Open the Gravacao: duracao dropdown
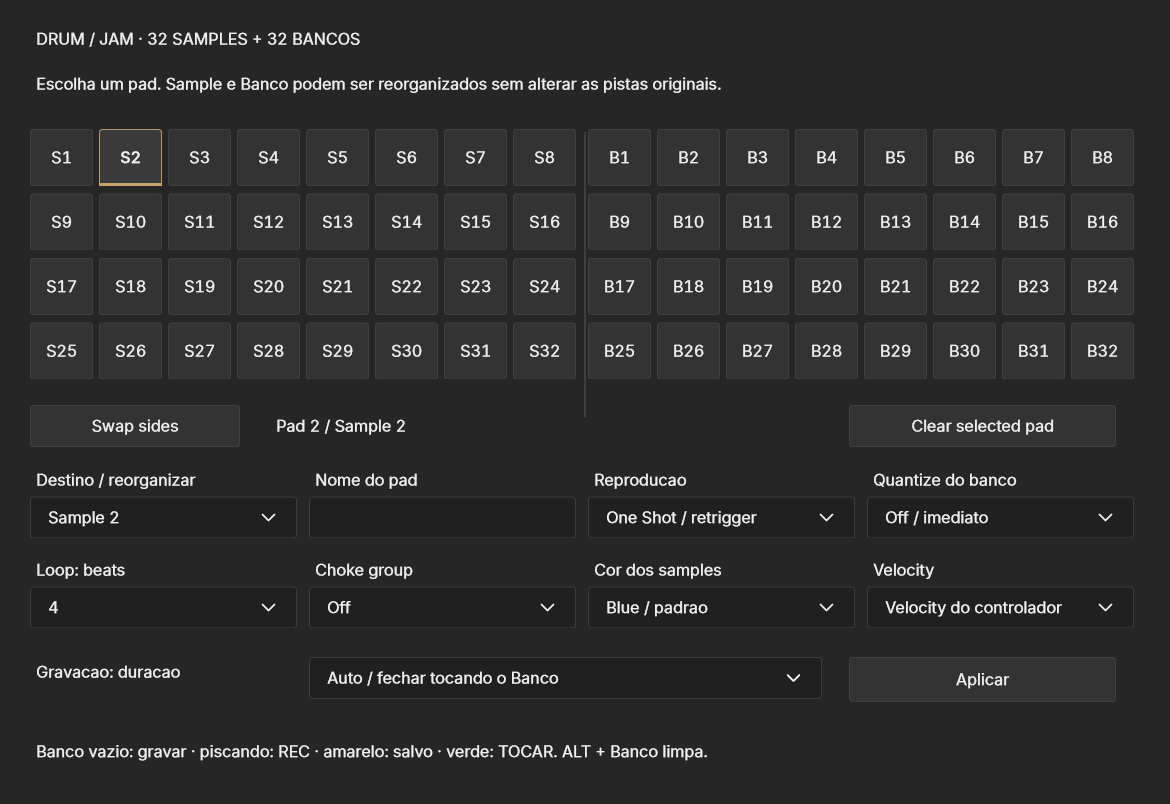Image resolution: width=1170 pixels, height=804 pixels. click(565, 678)
